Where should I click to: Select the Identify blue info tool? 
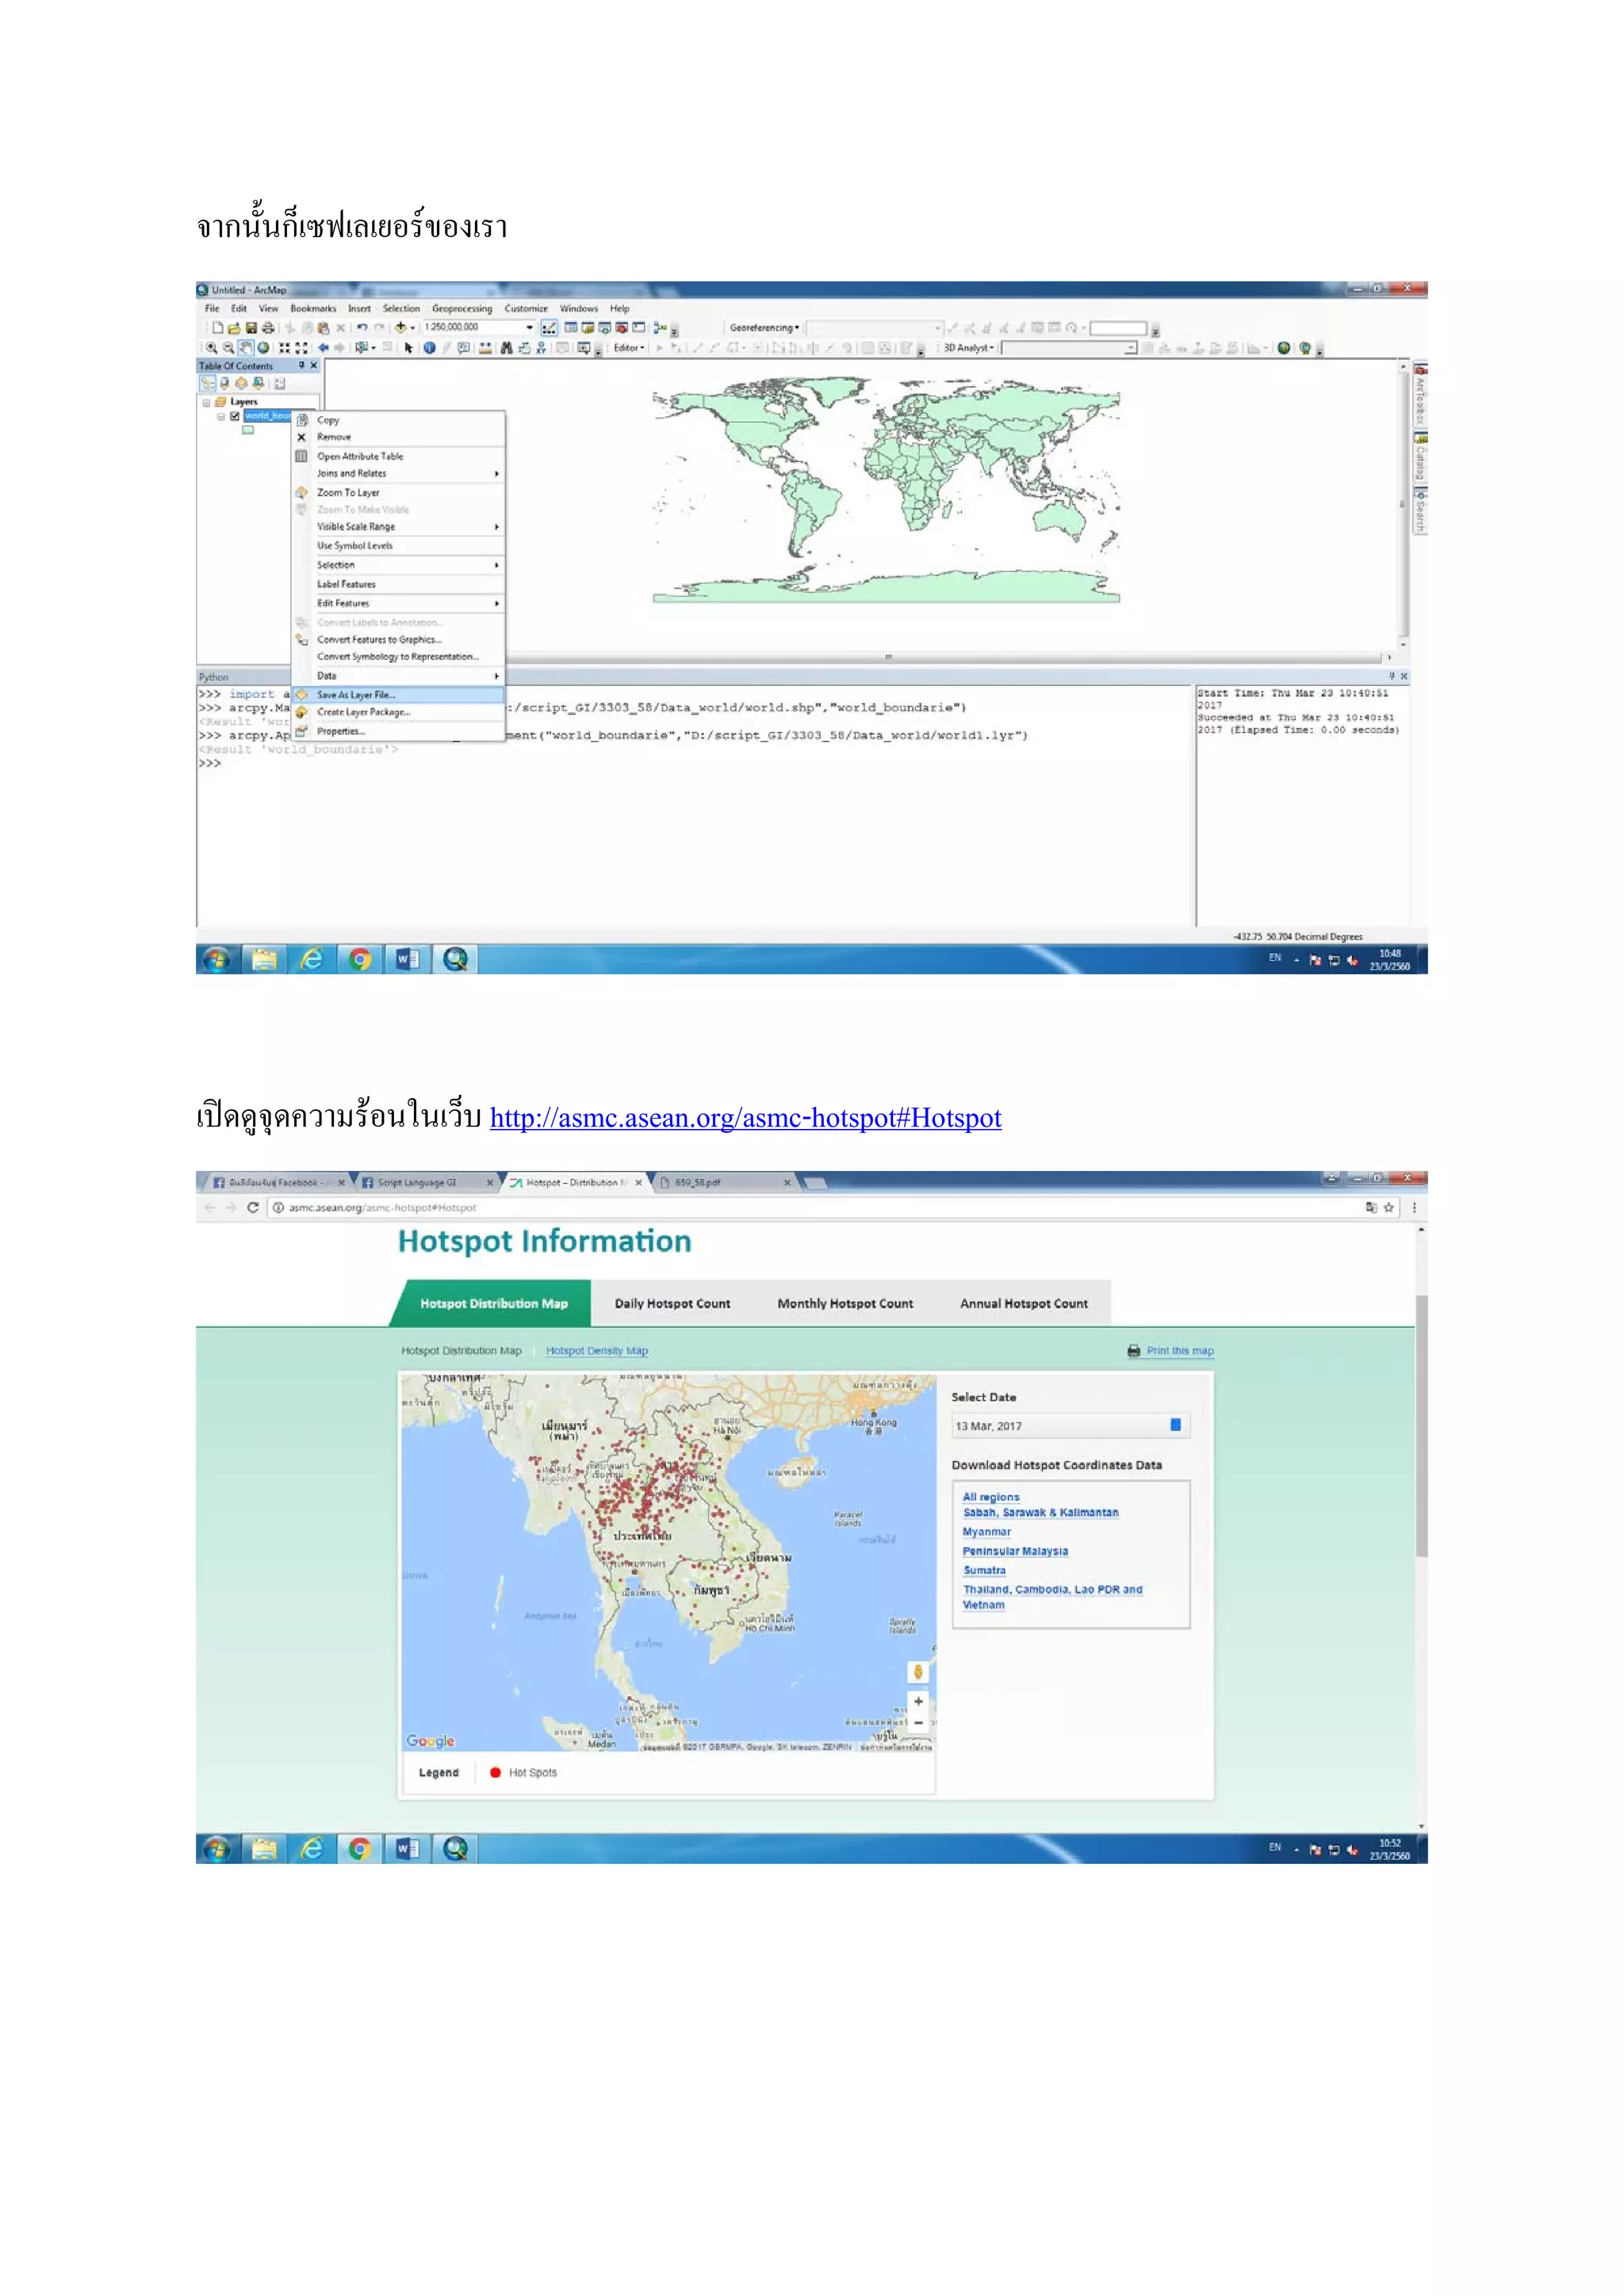(x=429, y=348)
